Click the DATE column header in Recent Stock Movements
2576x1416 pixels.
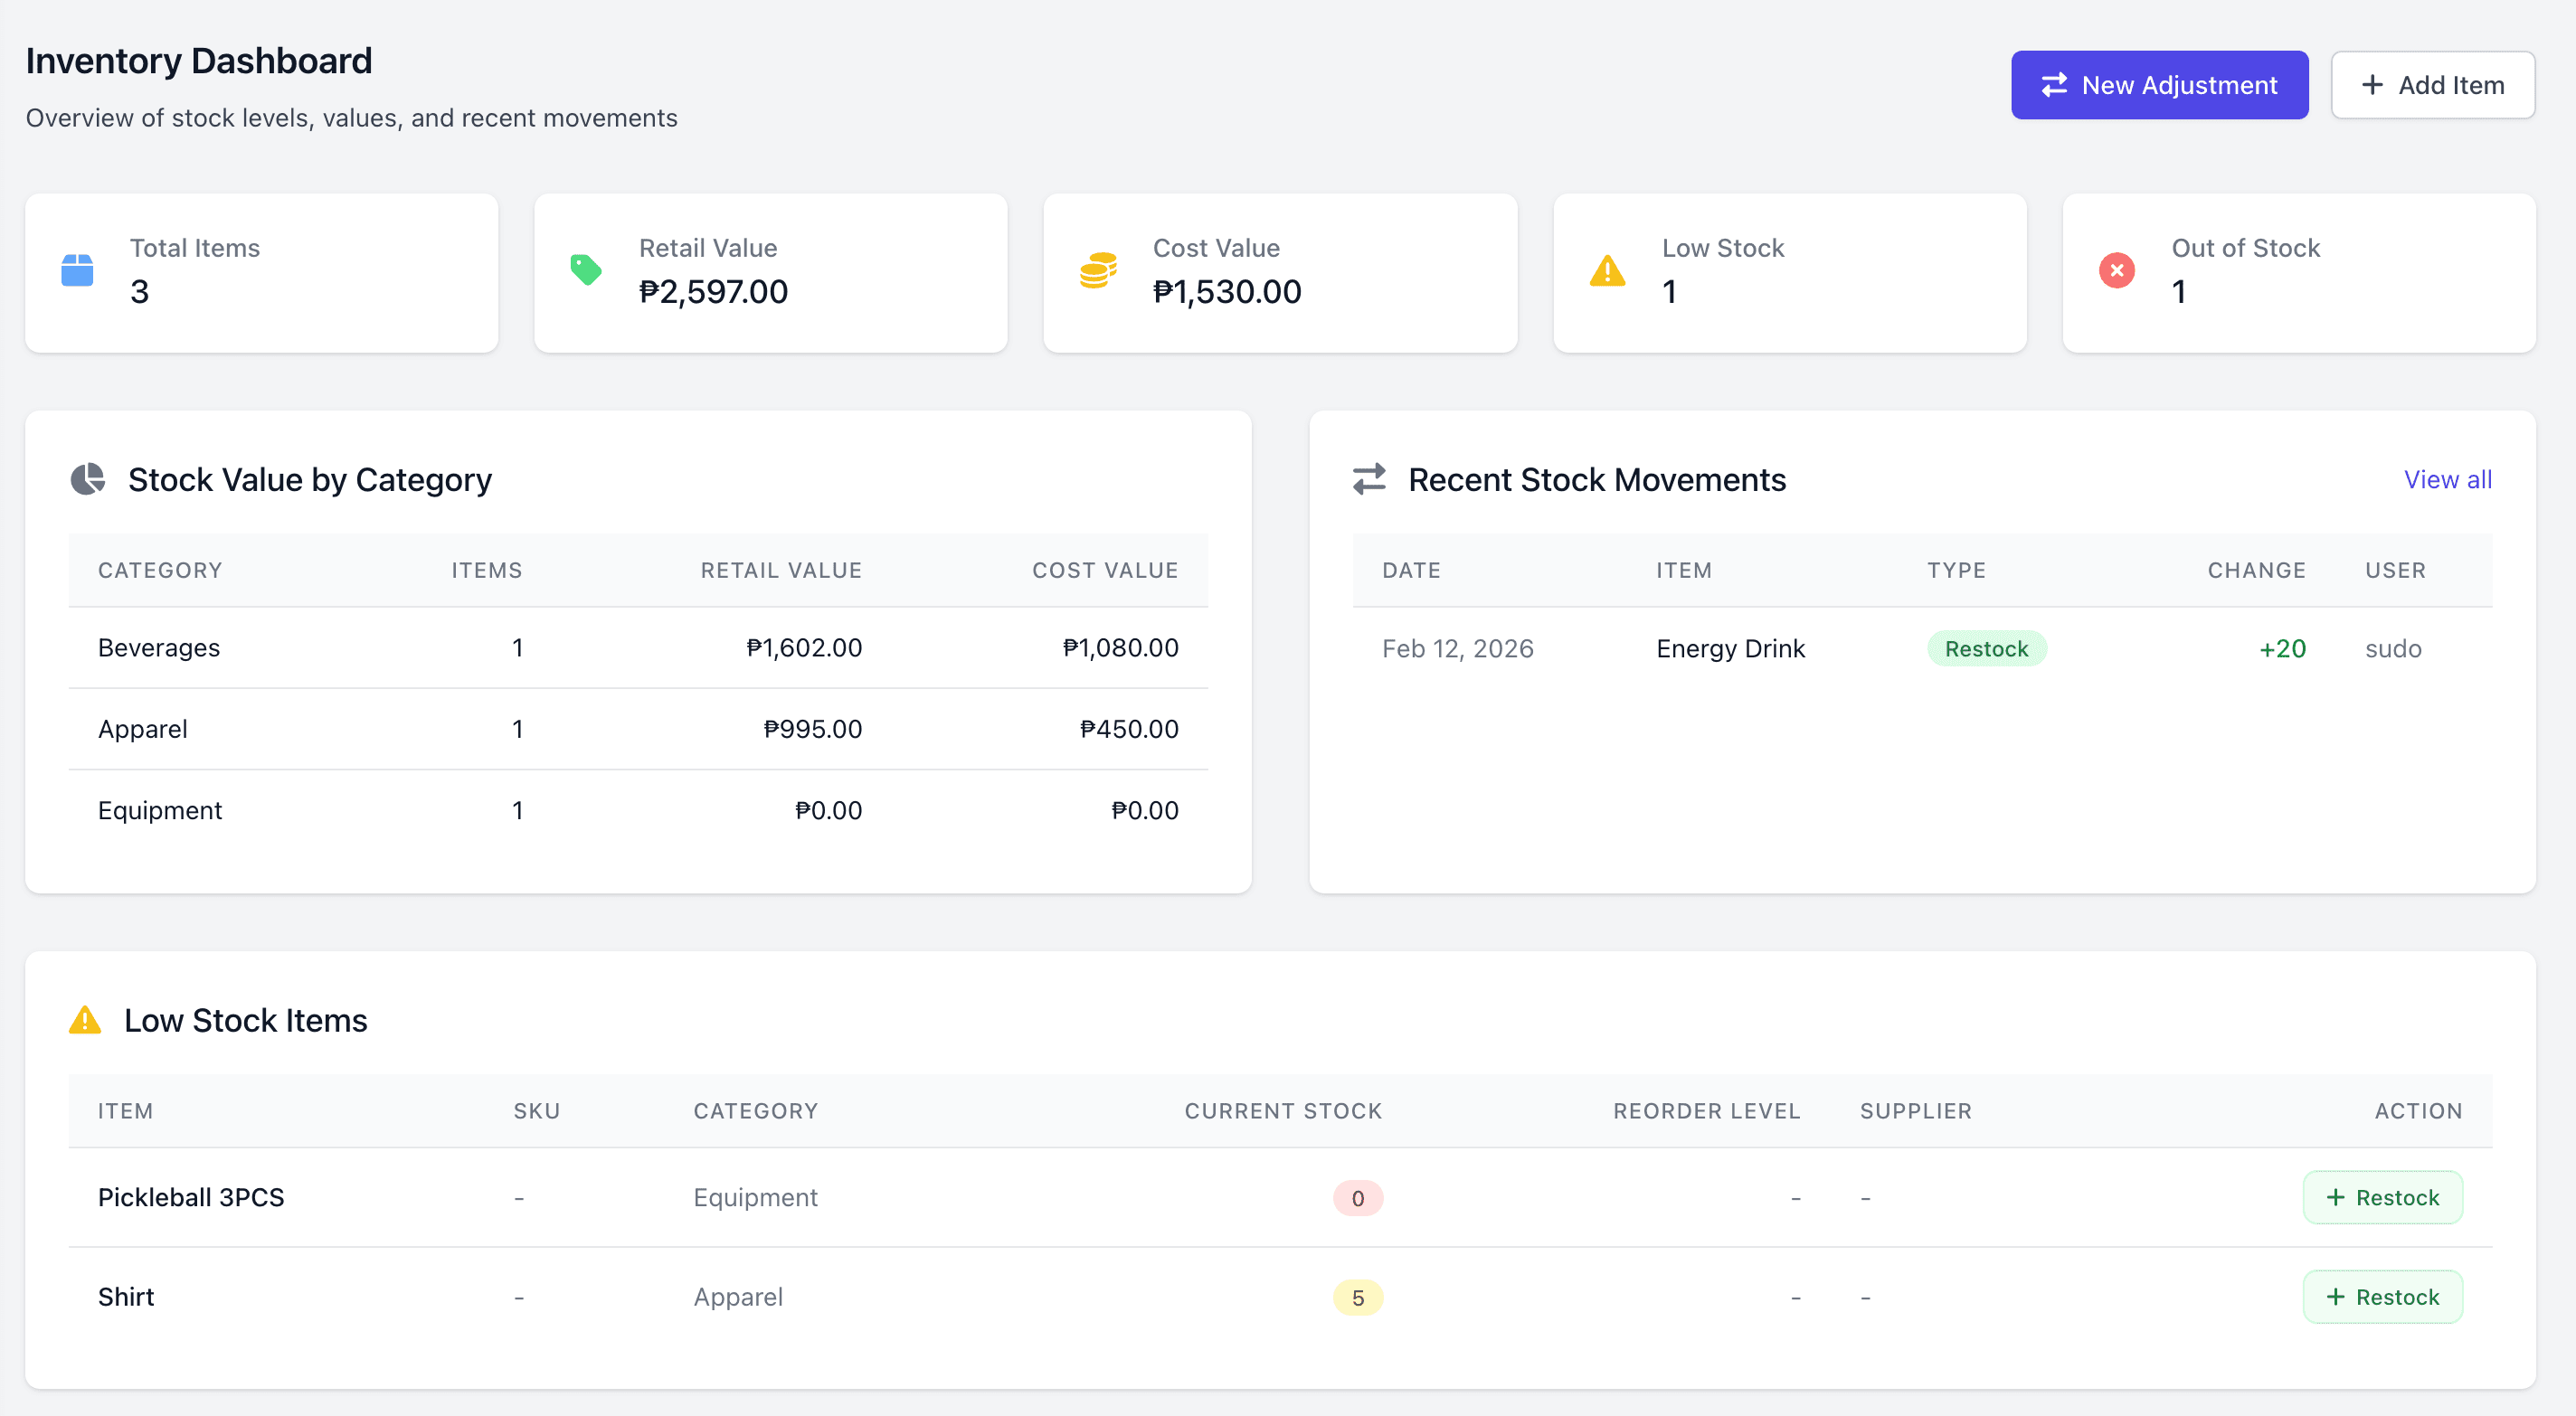tap(1411, 570)
